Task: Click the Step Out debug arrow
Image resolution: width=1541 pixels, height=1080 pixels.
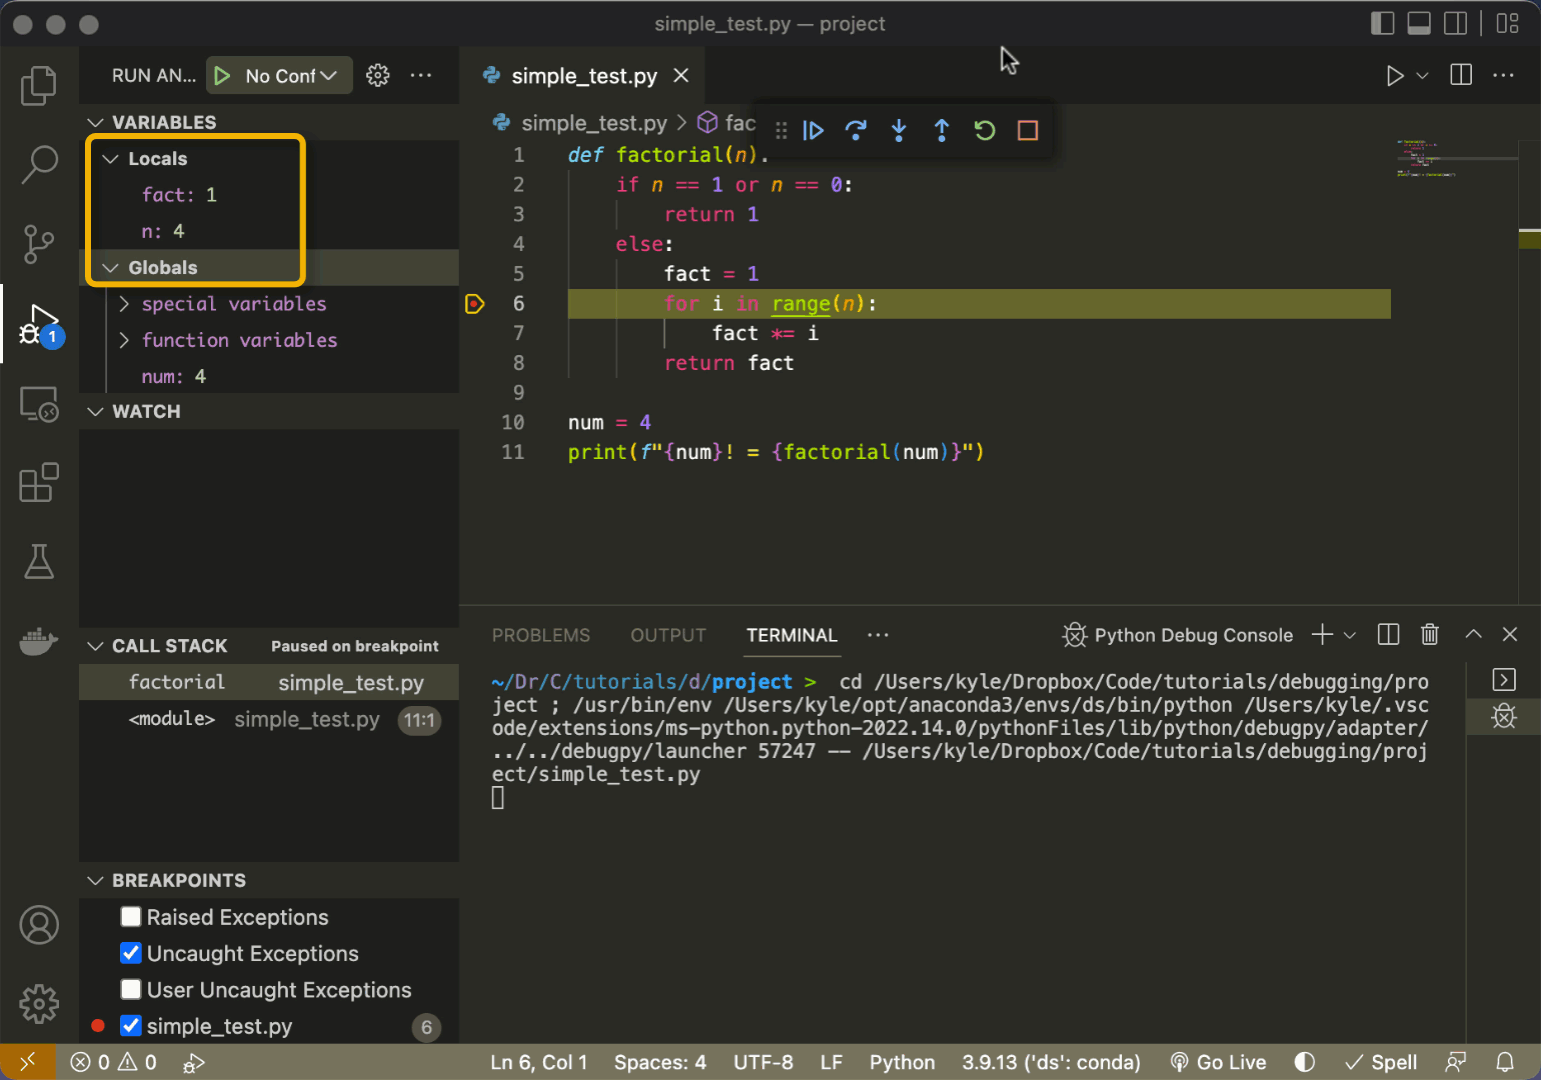Action: [941, 131]
